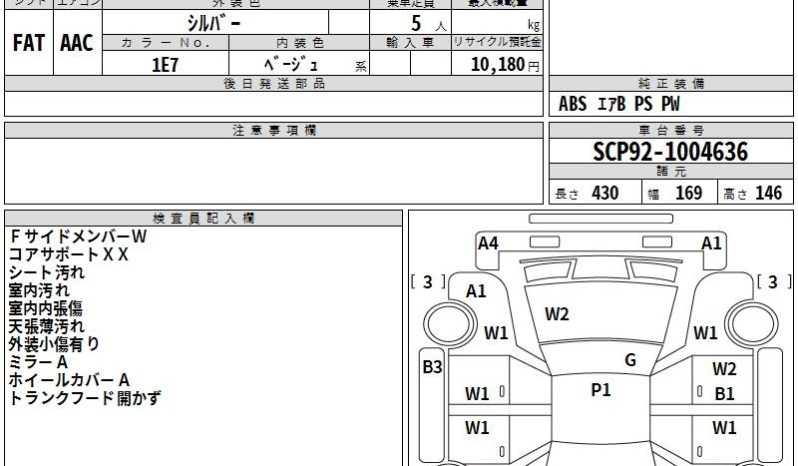Select the AAC air conditioner cell

(76, 45)
